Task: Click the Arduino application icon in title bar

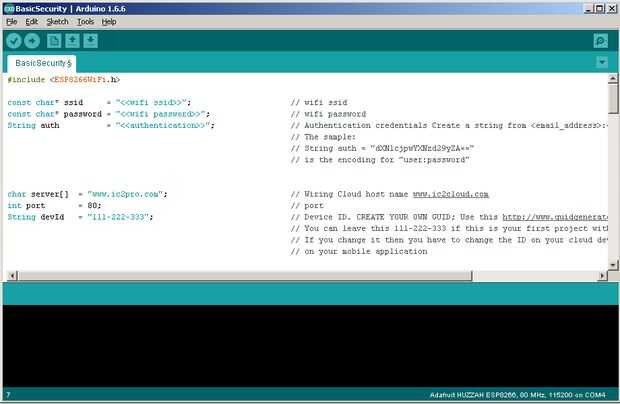Action: [9, 9]
